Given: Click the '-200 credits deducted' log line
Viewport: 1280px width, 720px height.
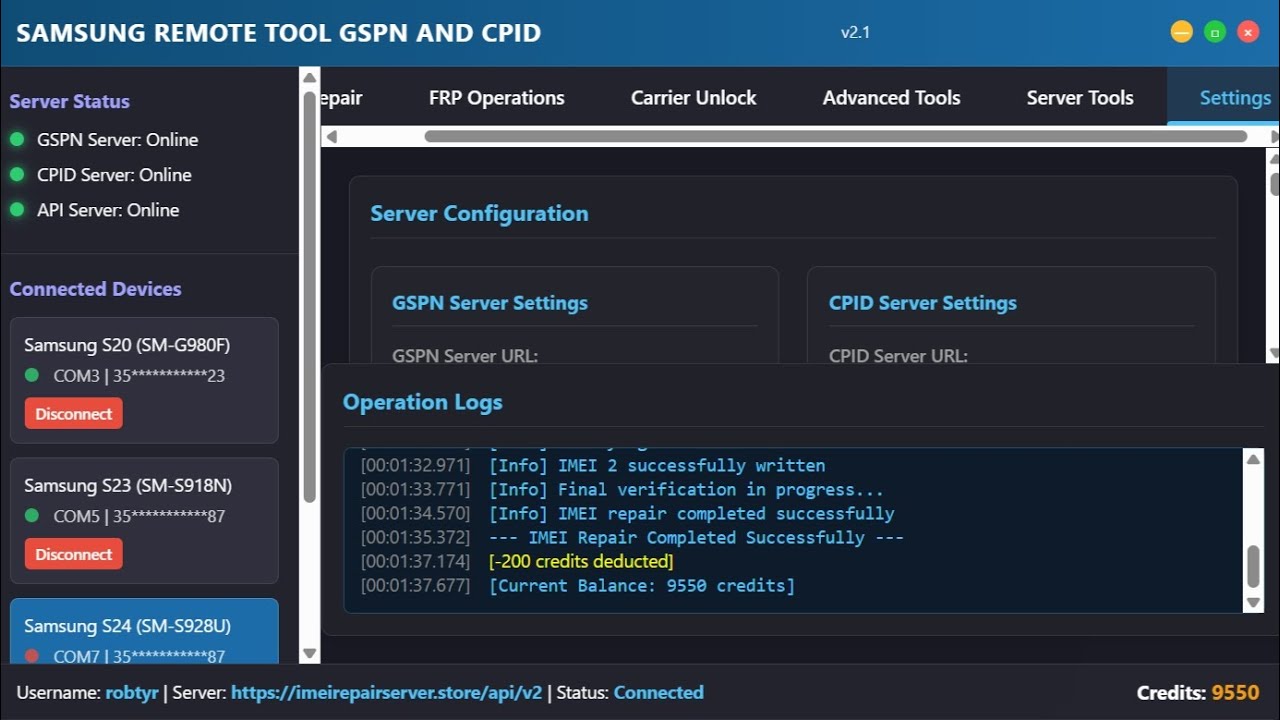Looking at the screenshot, I should 581,561.
